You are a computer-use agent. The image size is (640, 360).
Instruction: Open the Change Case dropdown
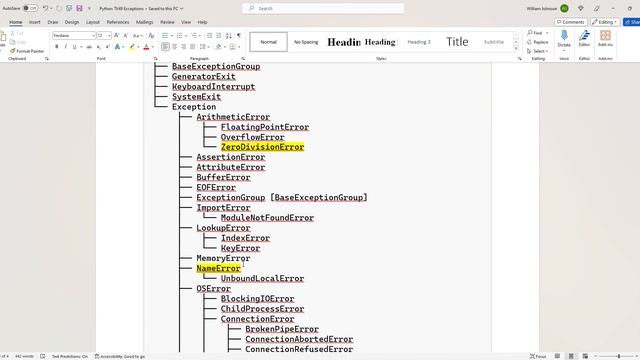pyautogui.click(x=138, y=36)
